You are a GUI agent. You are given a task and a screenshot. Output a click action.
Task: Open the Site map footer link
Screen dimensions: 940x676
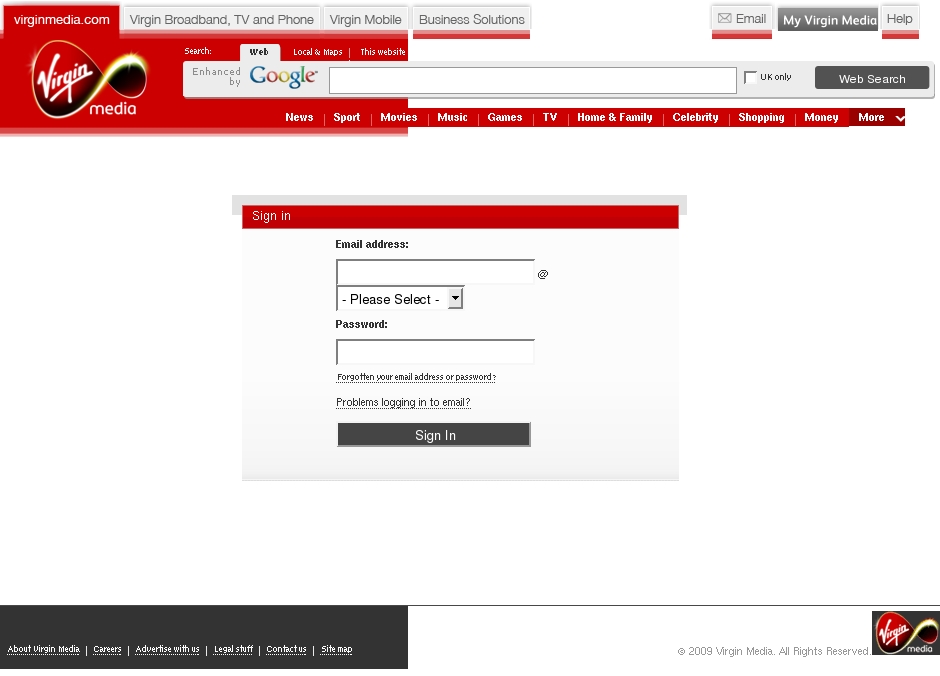pos(337,649)
